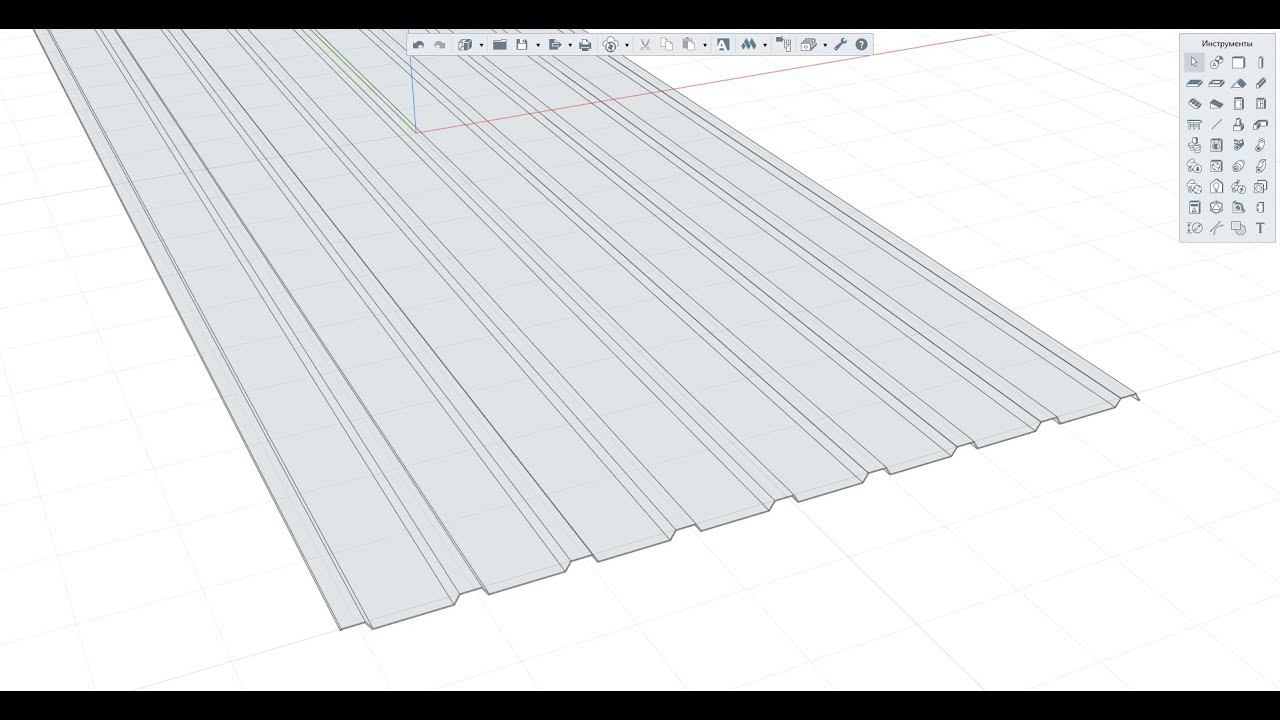Click the cloud sync collaboration icon
Viewport: 1280px width, 720px height.
pos(611,45)
